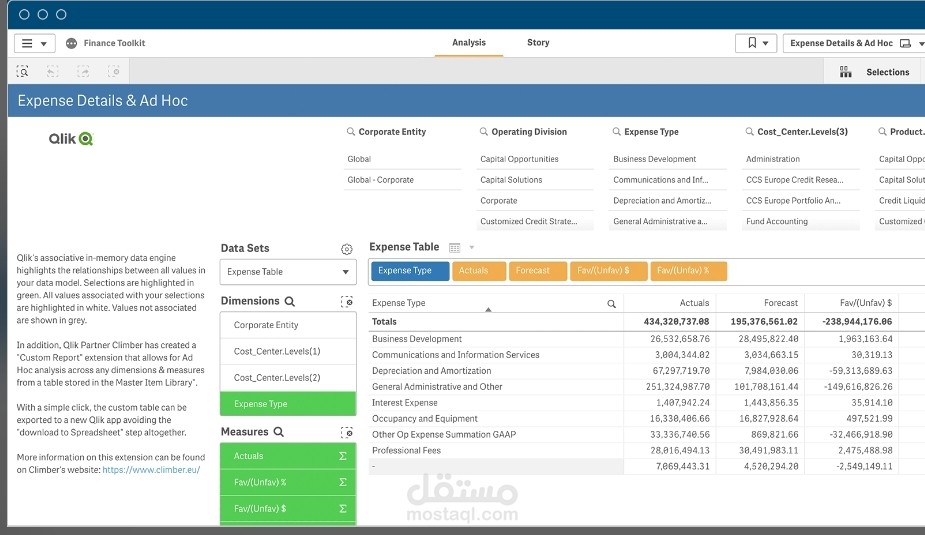Sort by Actuals column header
Viewport: 925px width, 535px height.
point(694,303)
